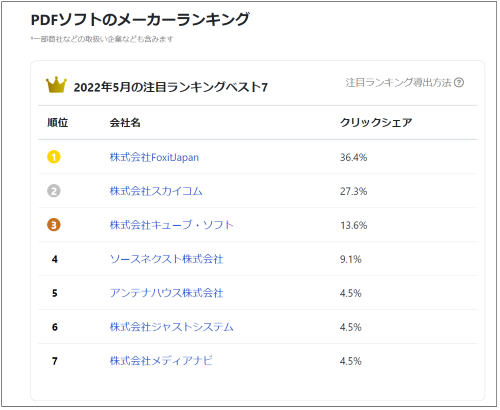Open the アンテナハウス株式会社 link

coord(166,293)
